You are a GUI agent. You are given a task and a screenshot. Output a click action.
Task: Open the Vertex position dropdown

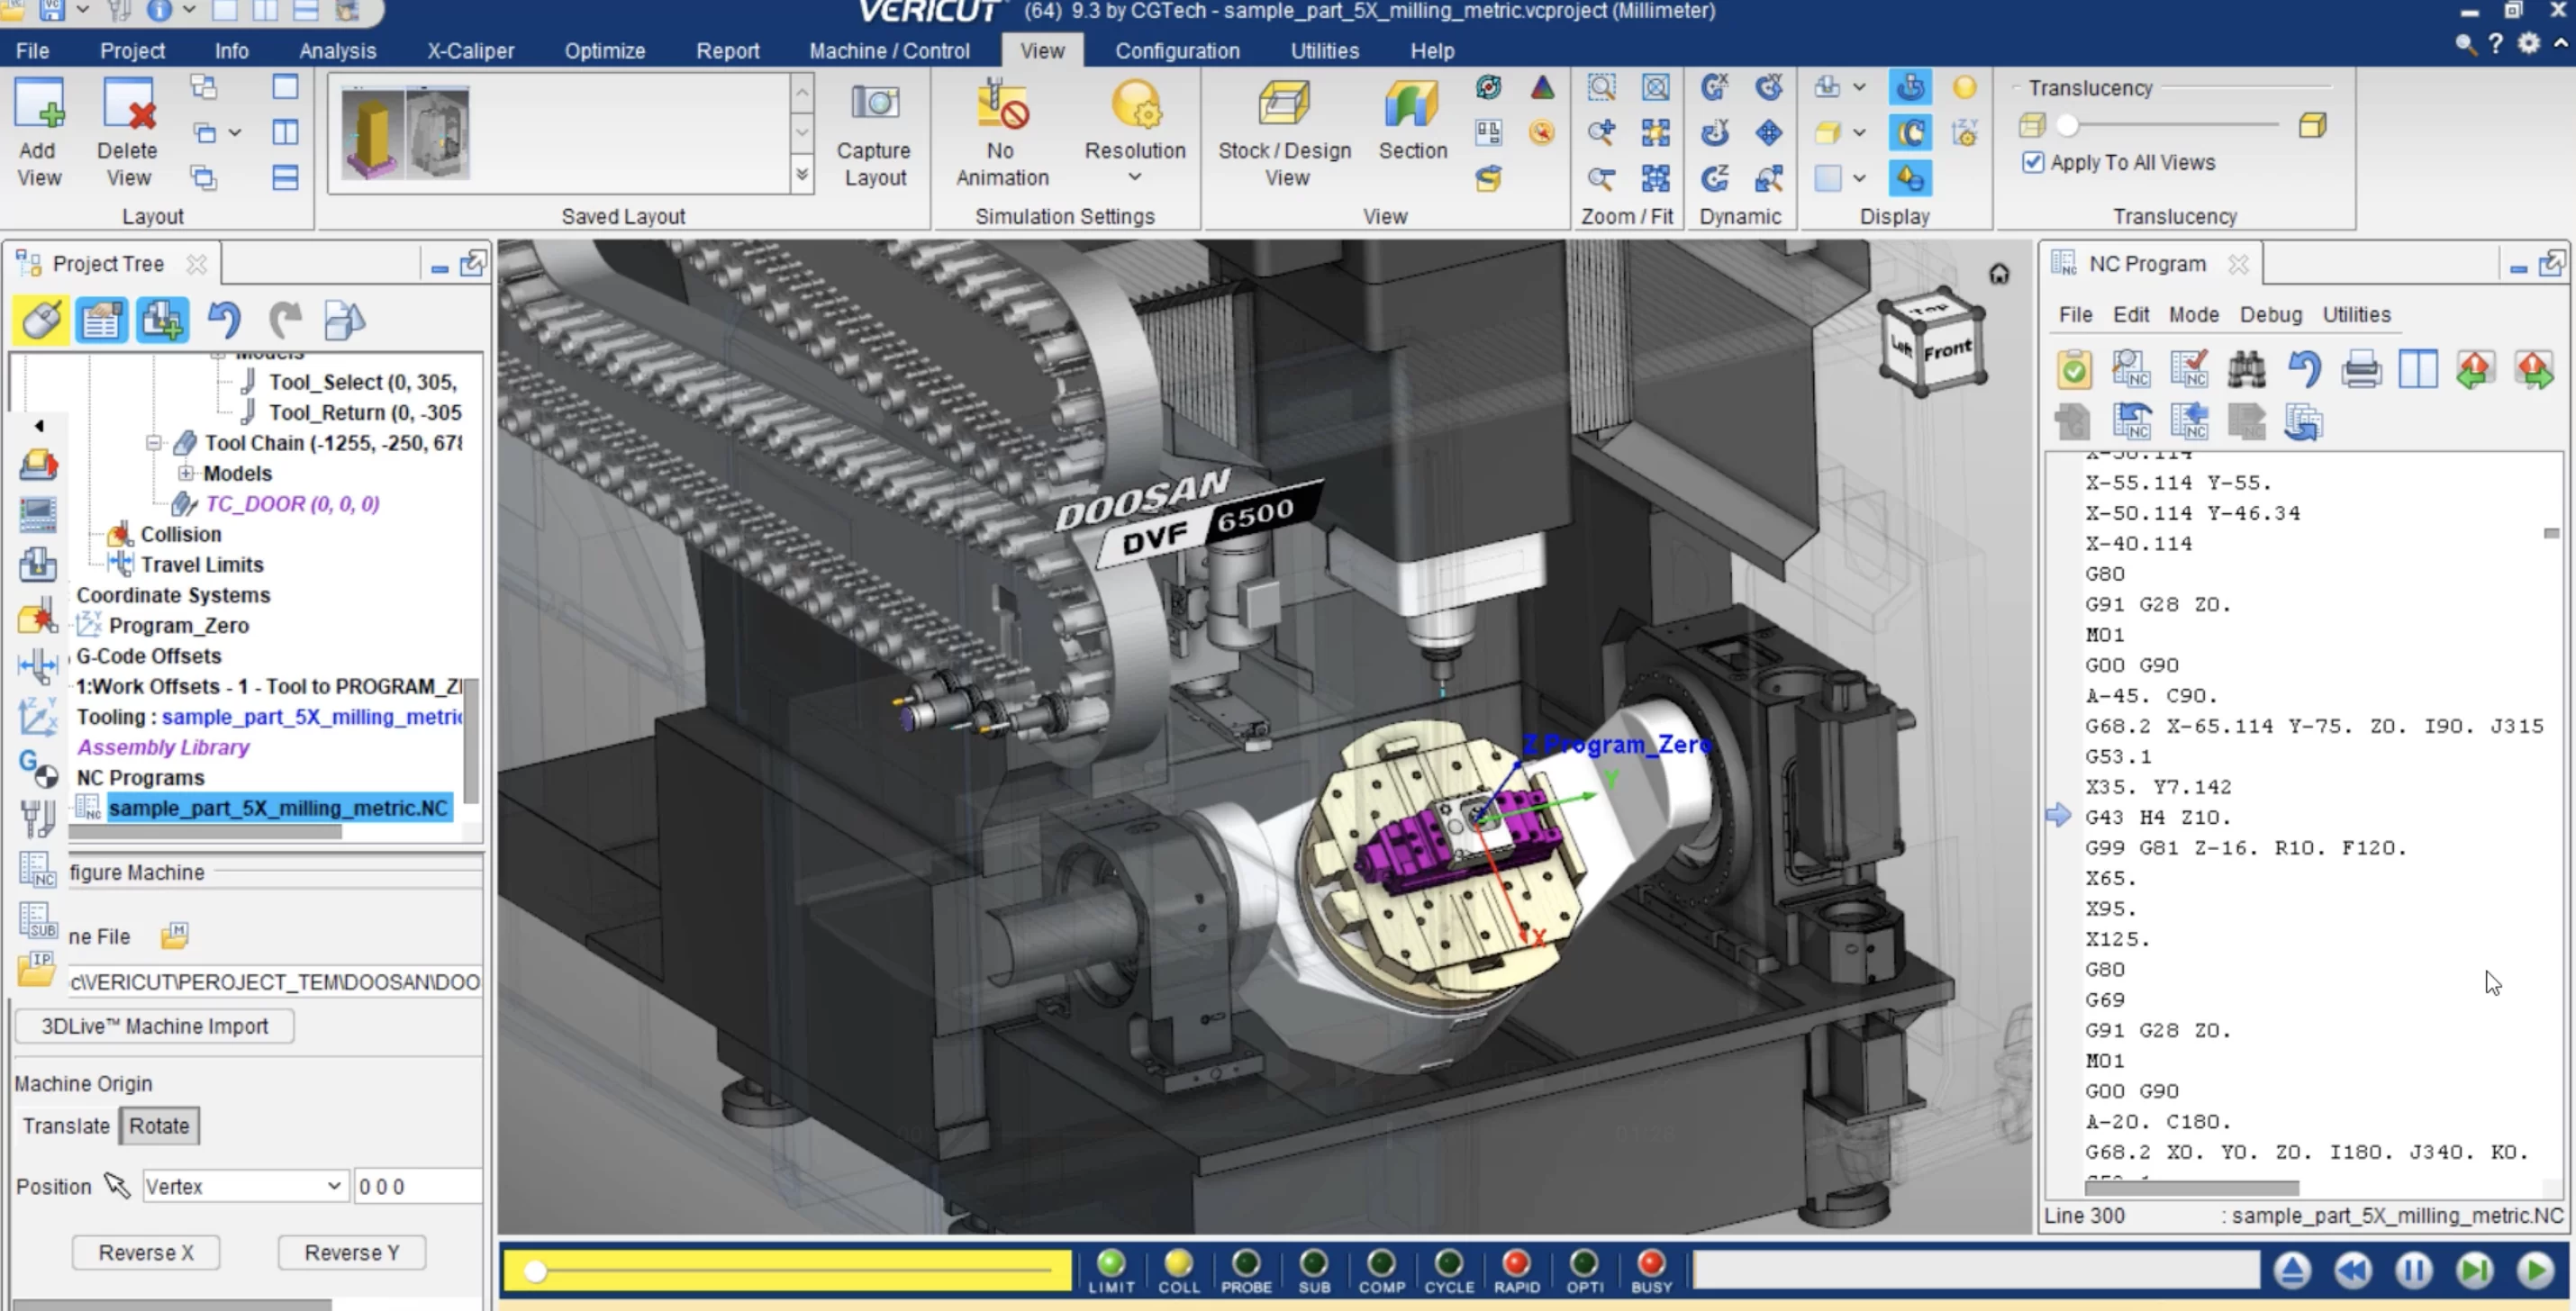(245, 1186)
